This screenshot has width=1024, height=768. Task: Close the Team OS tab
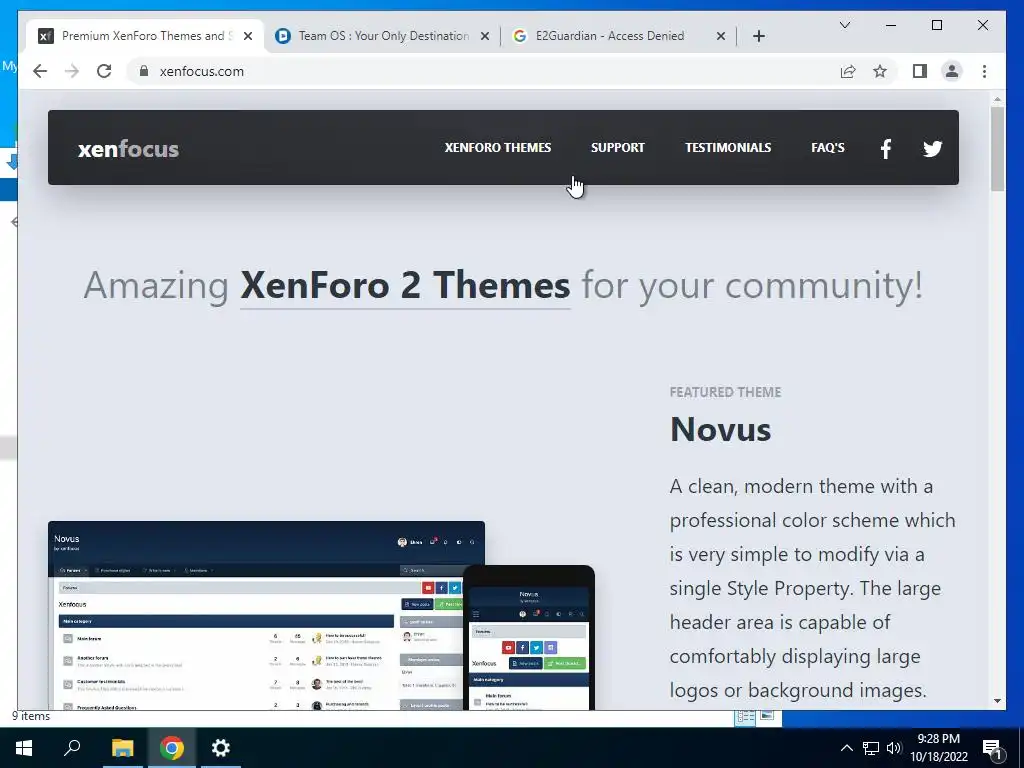pos(485,36)
